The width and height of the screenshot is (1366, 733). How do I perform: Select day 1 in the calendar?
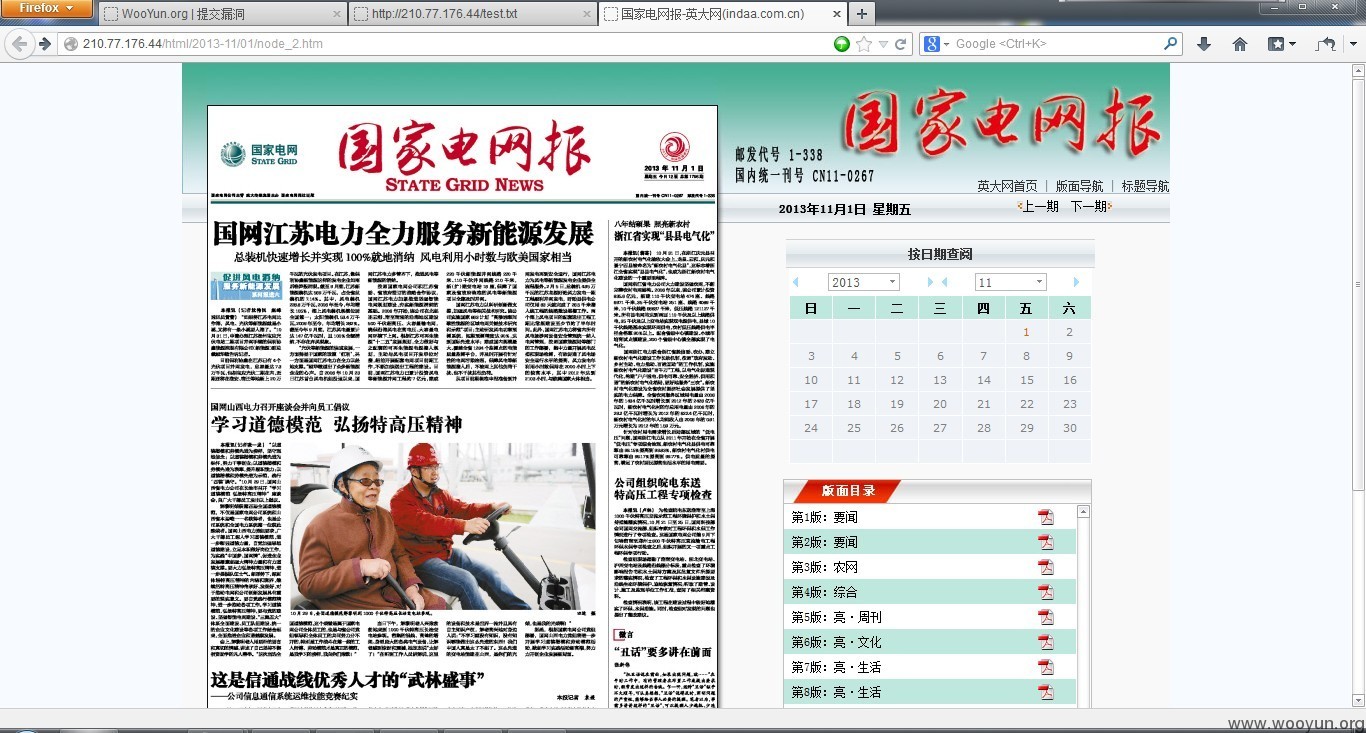1026,332
